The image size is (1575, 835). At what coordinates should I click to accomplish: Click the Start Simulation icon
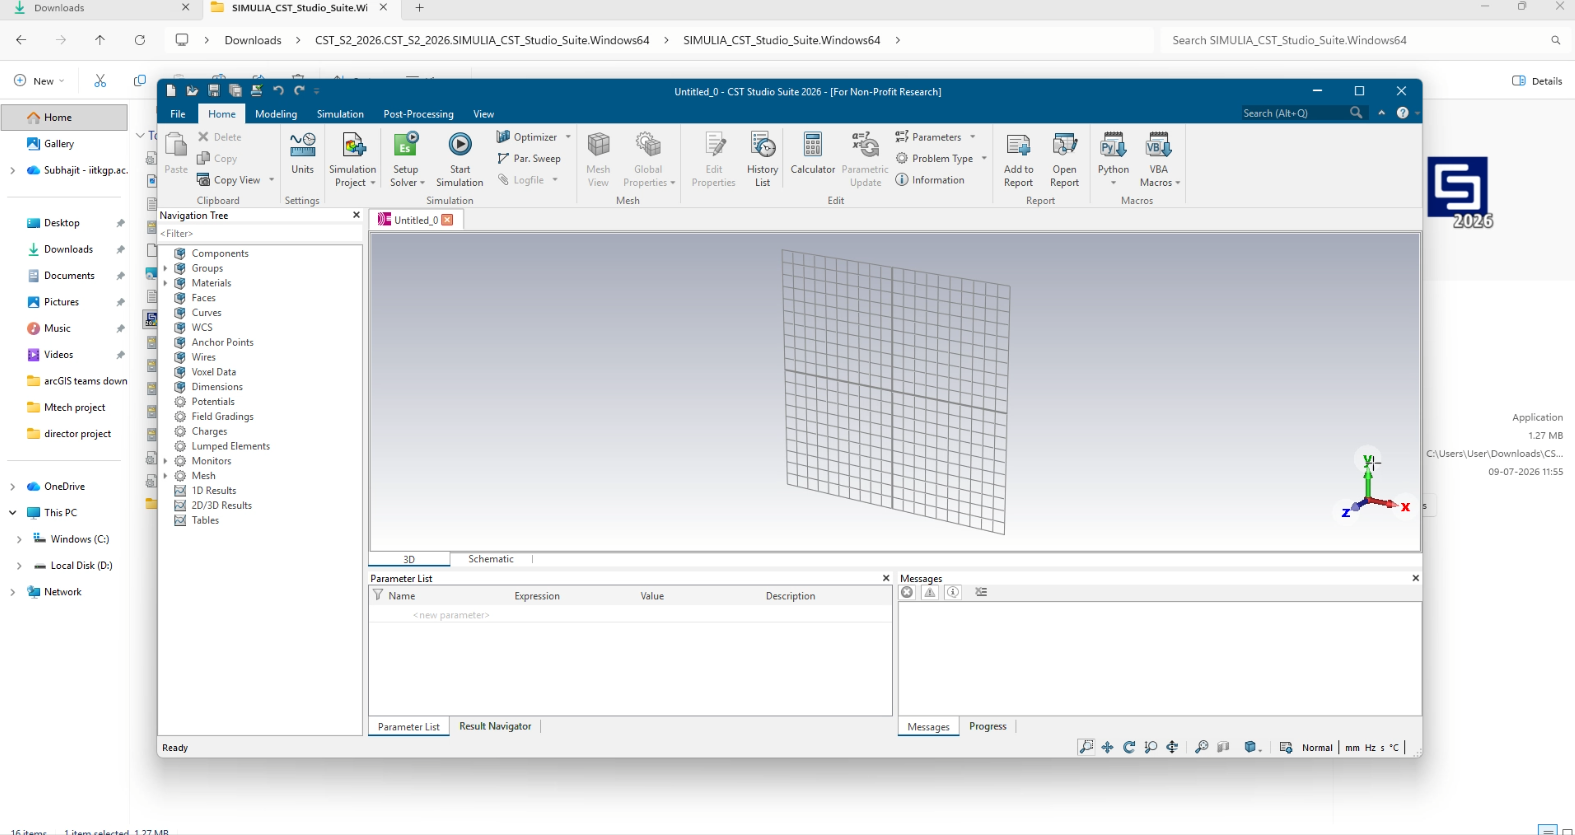[460, 145]
